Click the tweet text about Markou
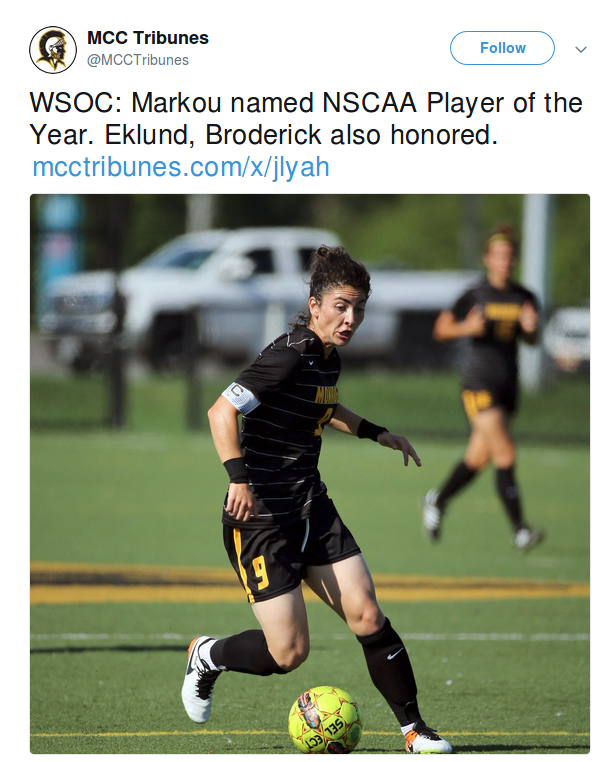Image resolution: width=602 pixels, height=762 pixels. click(x=306, y=119)
